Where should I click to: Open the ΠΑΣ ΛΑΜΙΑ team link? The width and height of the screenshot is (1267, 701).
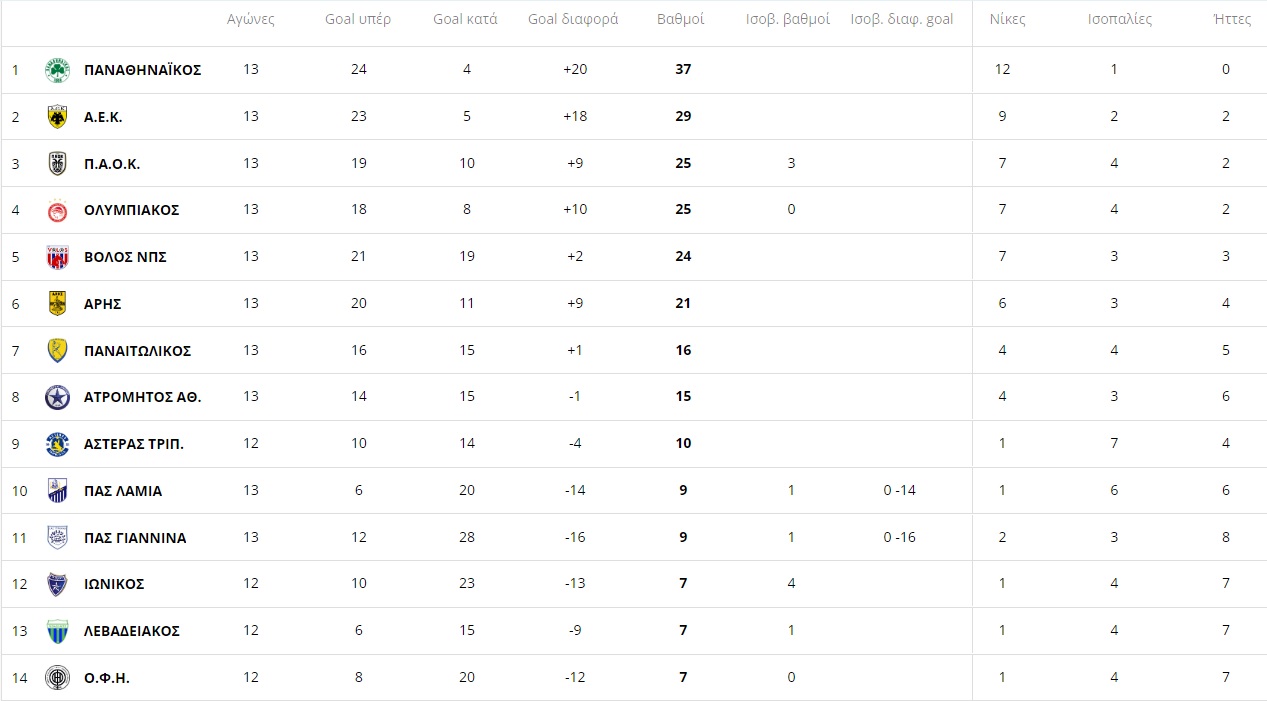click(123, 491)
